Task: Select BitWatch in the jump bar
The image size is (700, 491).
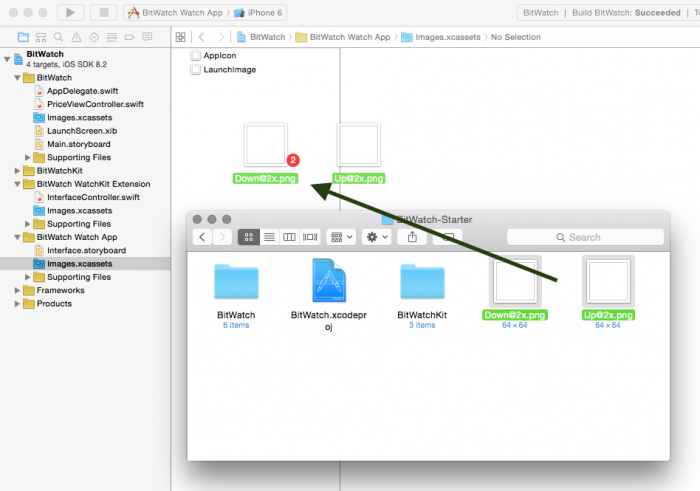Action: (261, 37)
